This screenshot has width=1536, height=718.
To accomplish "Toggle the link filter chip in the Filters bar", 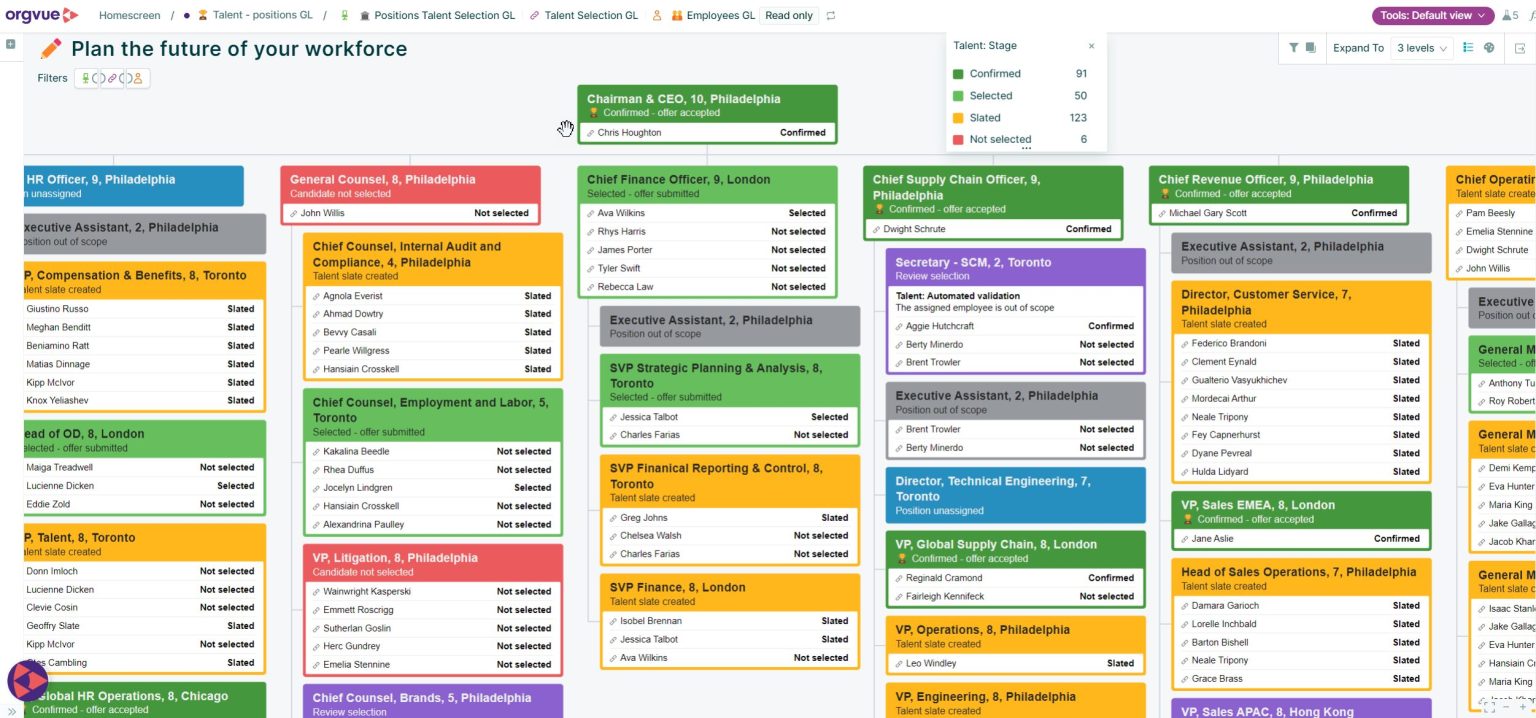I will click(111, 78).
